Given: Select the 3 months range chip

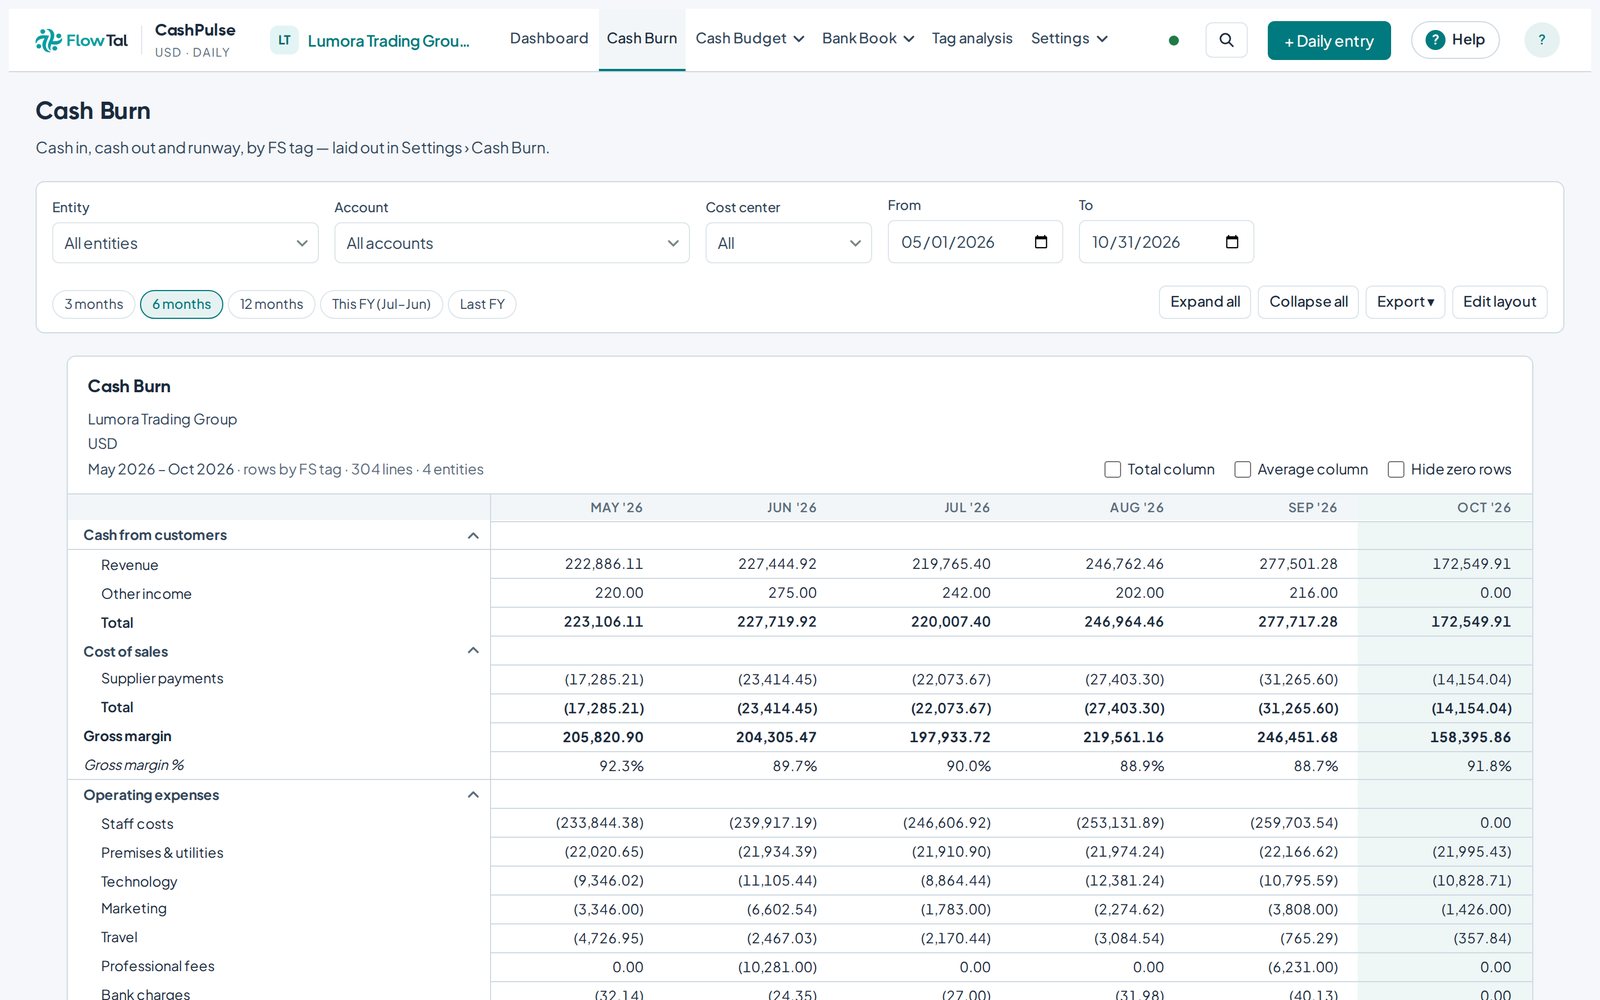Looking at the screenshot, I should [x=94, y=304].
